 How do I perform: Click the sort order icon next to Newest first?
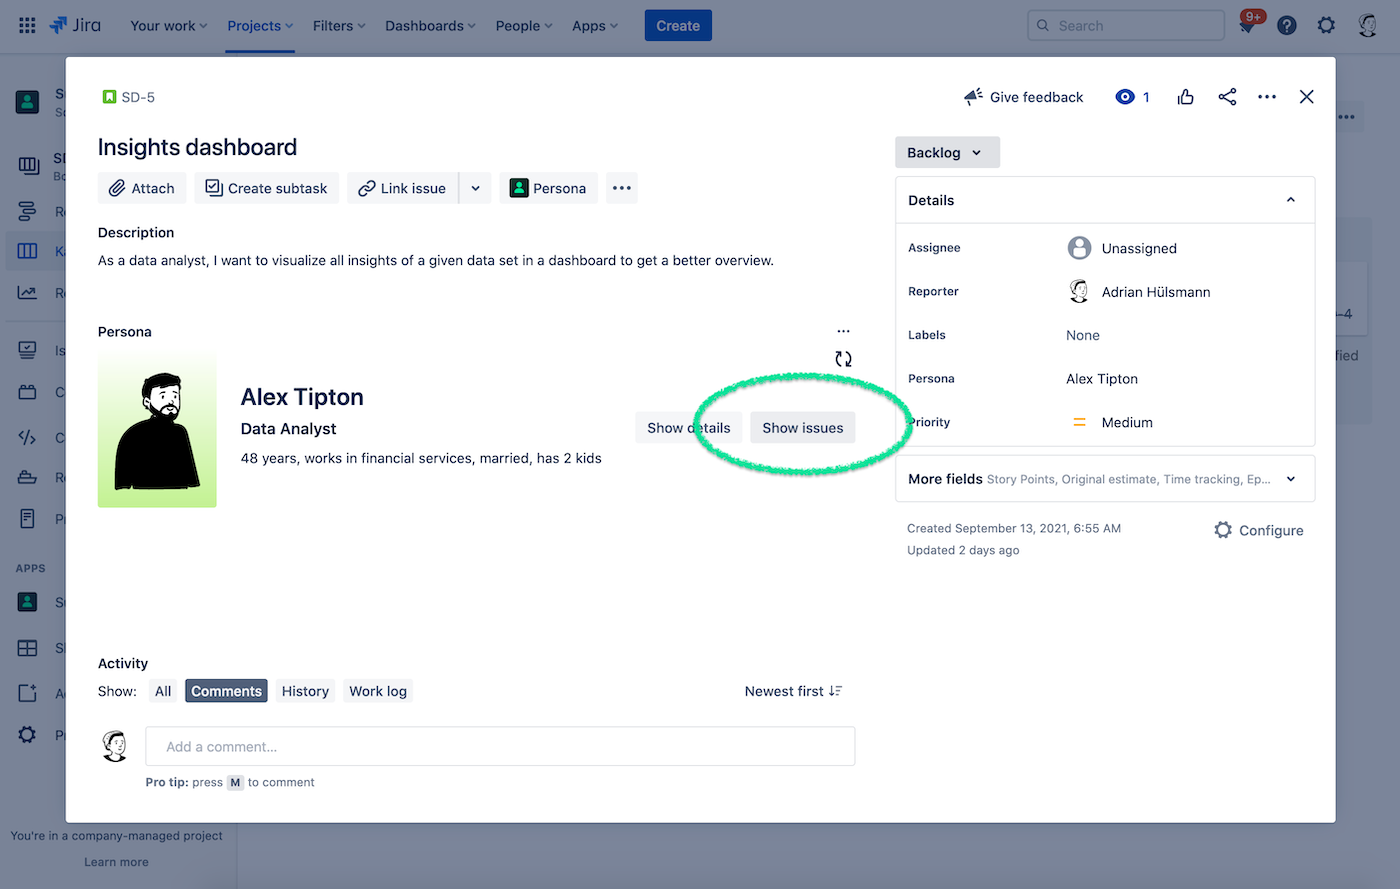(836, 691)
